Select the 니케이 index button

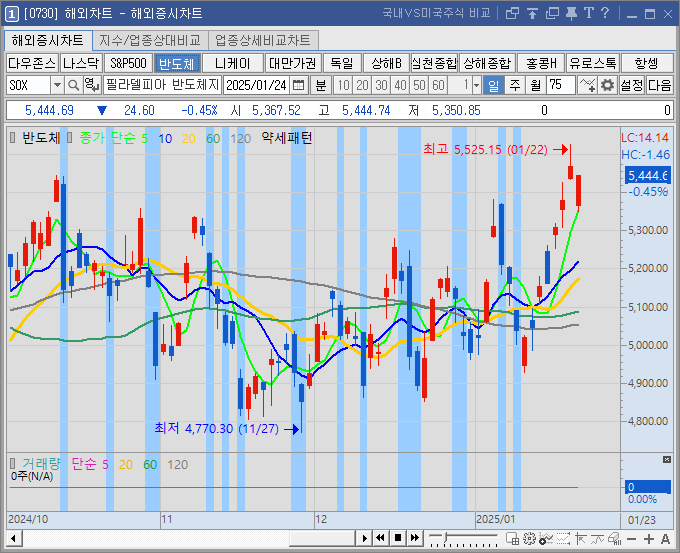pos(233,63)
